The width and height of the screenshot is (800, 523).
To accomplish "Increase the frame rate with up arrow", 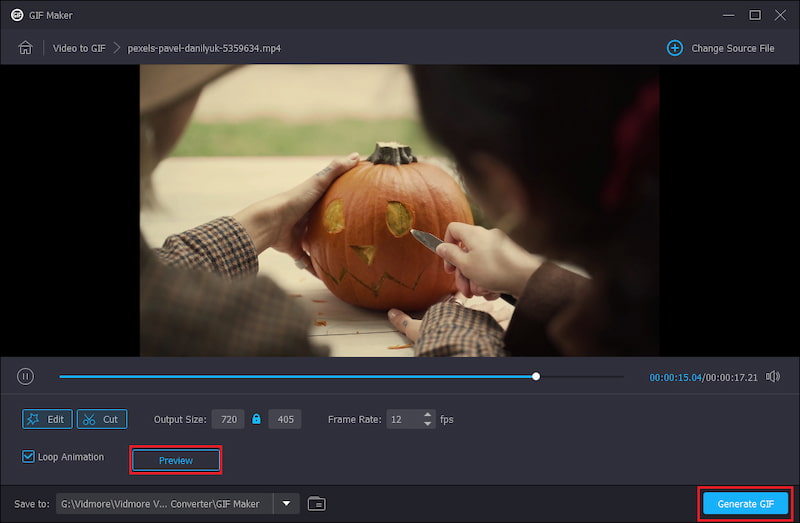I will (x=428, y=415).
